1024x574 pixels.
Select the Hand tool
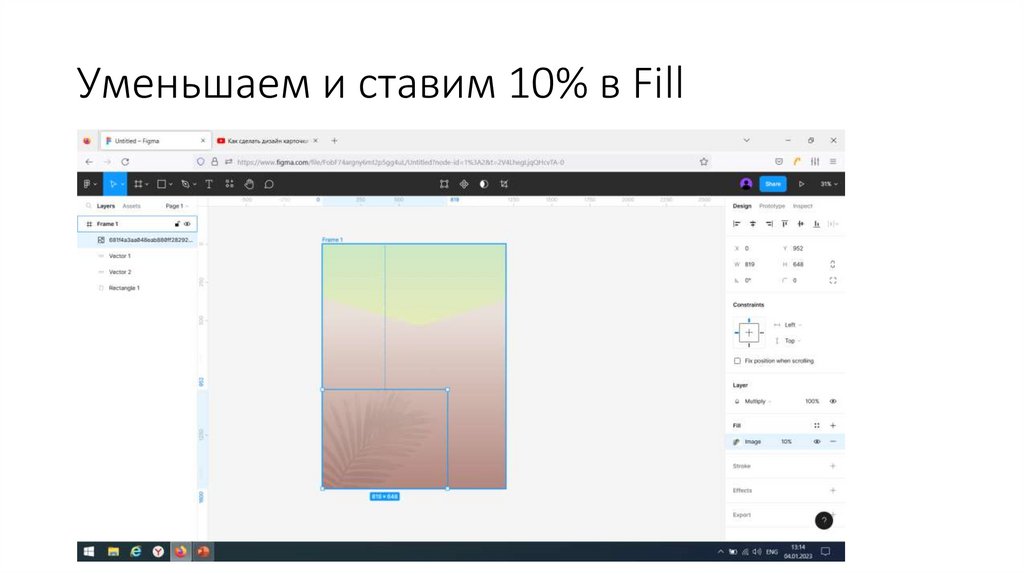[x=249, y=184]
